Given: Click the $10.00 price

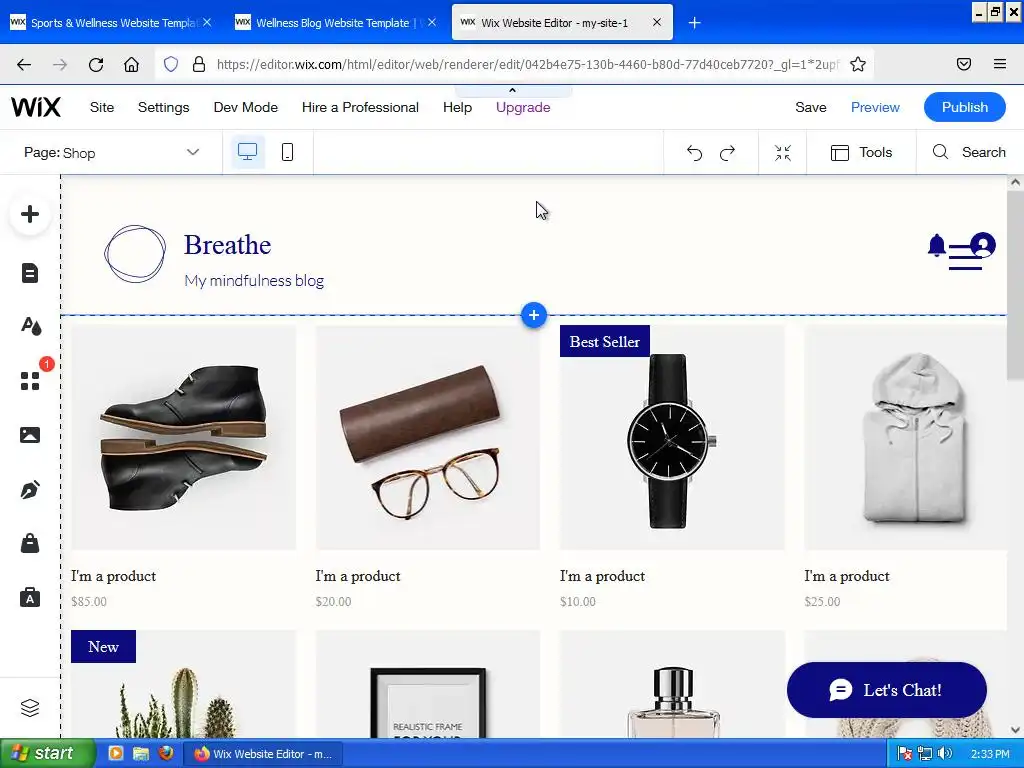Looking at the screenshot, I should click(577, 601).
